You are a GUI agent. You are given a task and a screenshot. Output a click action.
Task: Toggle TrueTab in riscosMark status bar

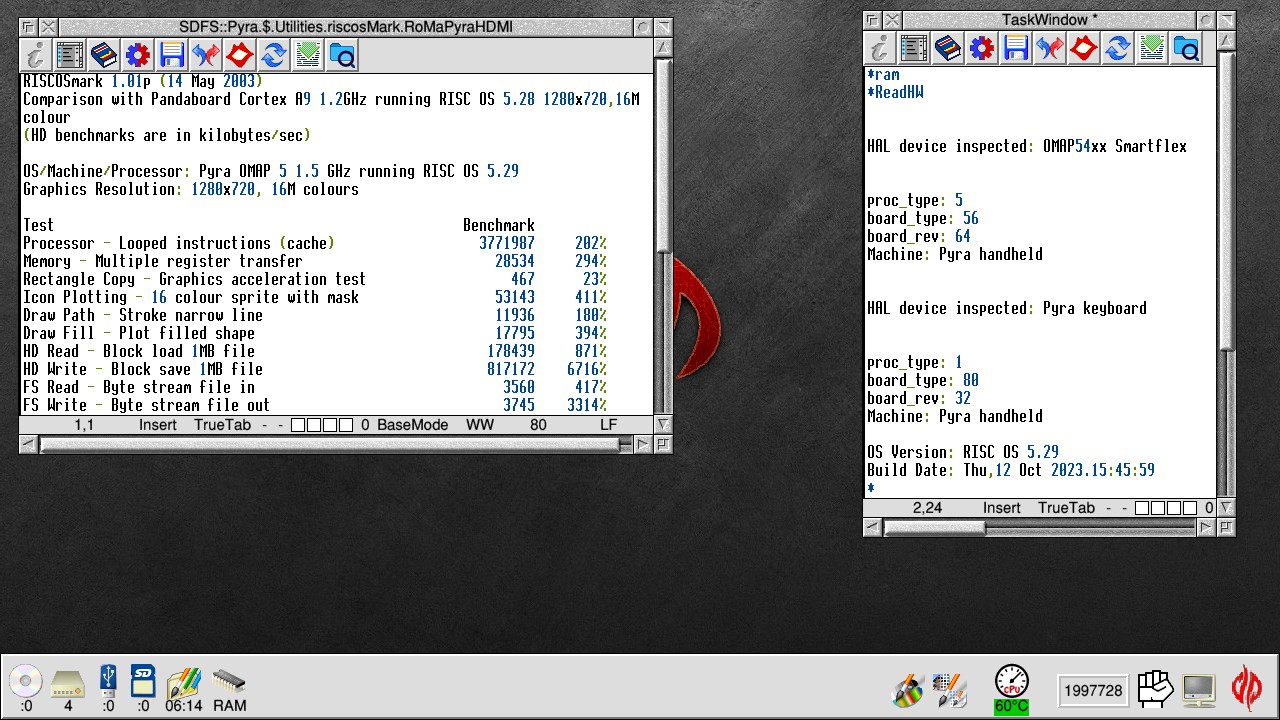coord(223,425)
